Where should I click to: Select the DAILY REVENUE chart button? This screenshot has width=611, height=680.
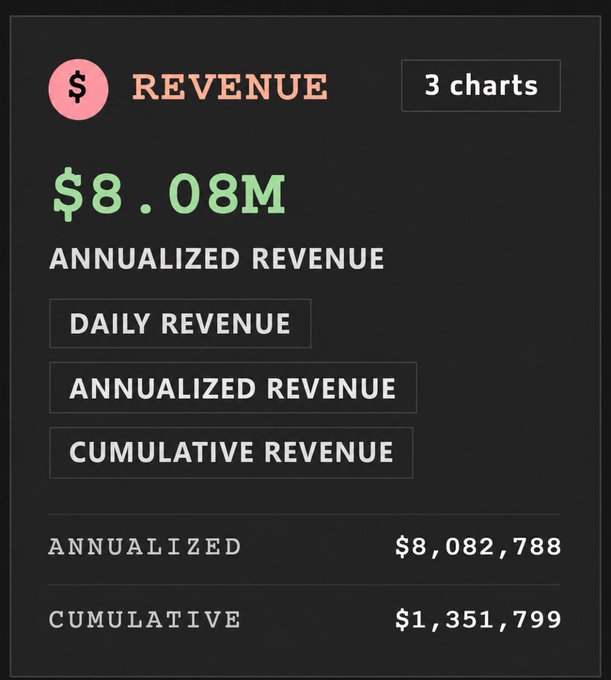(x=180, y=324)
